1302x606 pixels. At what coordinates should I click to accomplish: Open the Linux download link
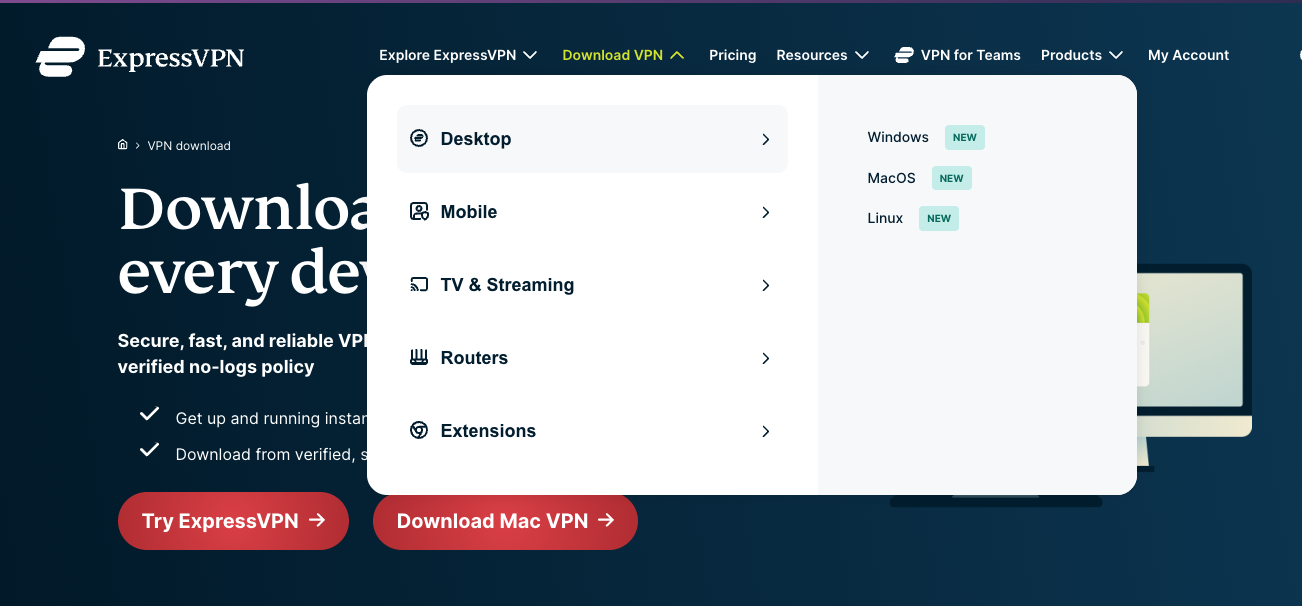coord(885,218)
